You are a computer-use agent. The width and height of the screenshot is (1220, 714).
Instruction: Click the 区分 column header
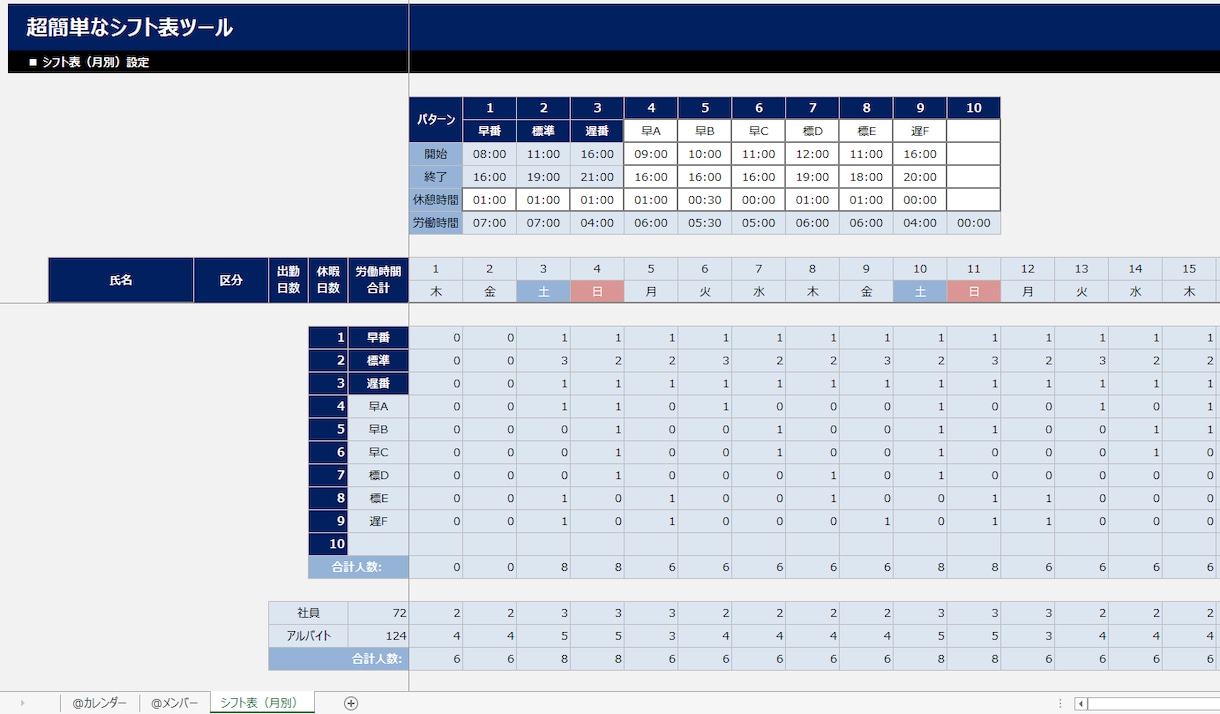click(x=231, y=280)
